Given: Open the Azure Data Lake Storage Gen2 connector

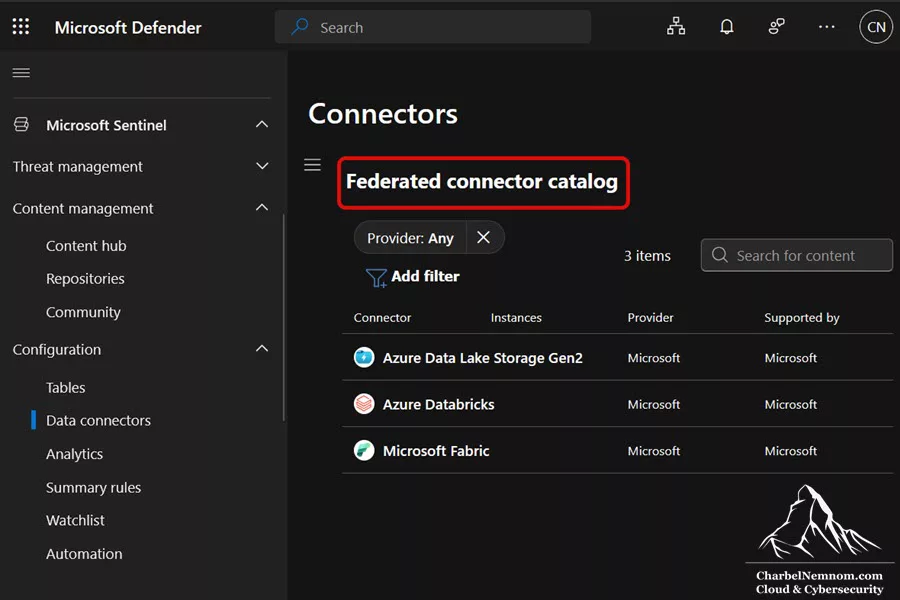Looking at the screenshot, I should (482, 358).
